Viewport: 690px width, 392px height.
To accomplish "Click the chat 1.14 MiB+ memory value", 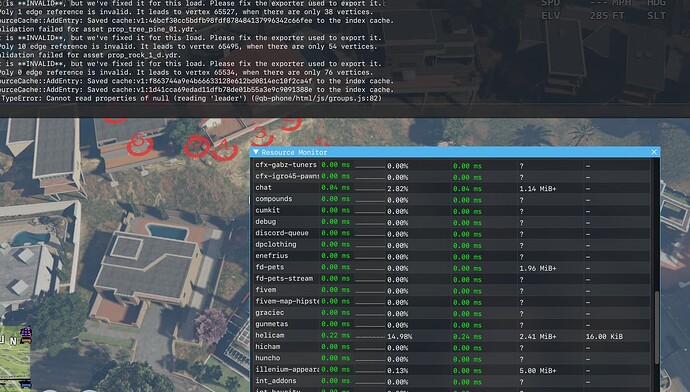I will pyautogui.click(x=537, y=189).
